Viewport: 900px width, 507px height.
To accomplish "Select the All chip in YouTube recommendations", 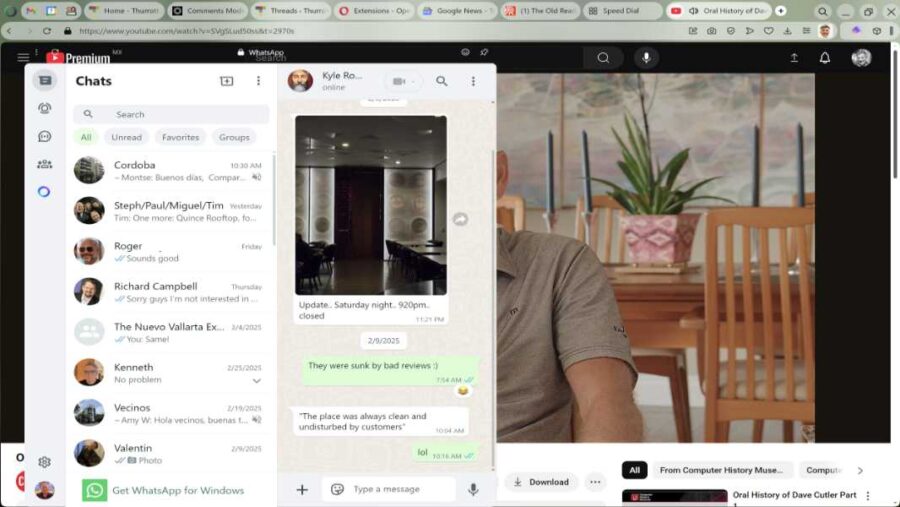I will tap(634, 470).
